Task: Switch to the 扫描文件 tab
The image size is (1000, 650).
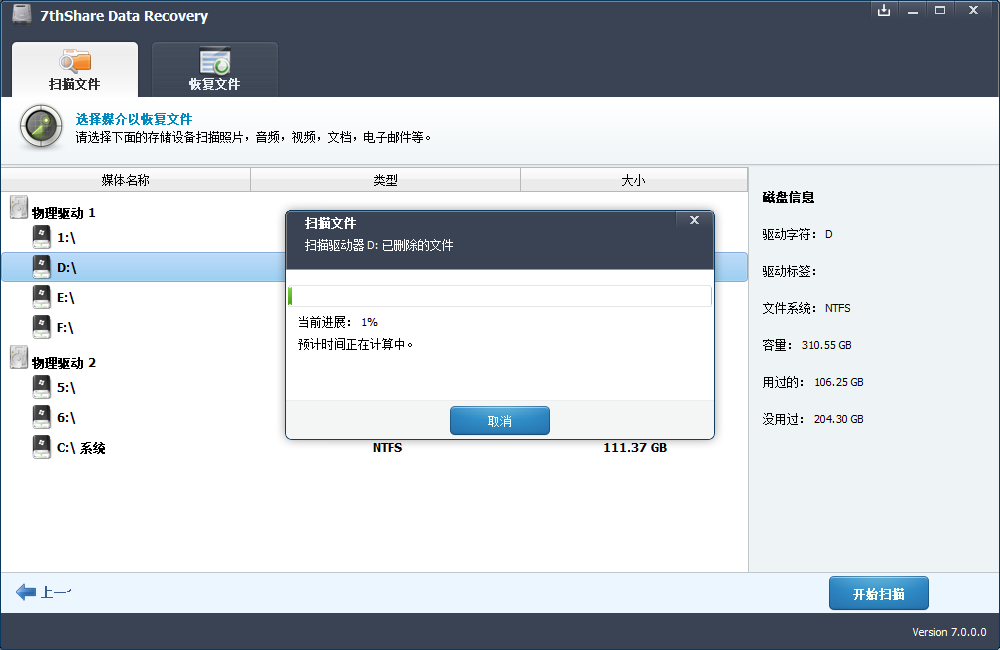Action: point(74,70)
